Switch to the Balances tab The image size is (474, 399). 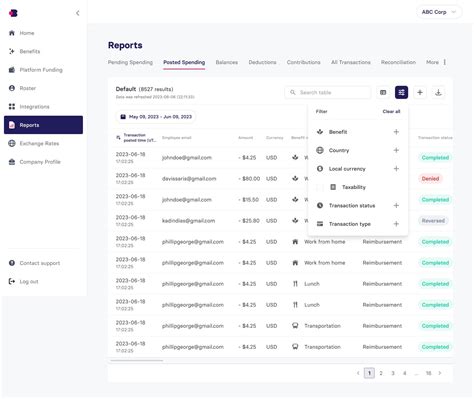coord(227,62)
